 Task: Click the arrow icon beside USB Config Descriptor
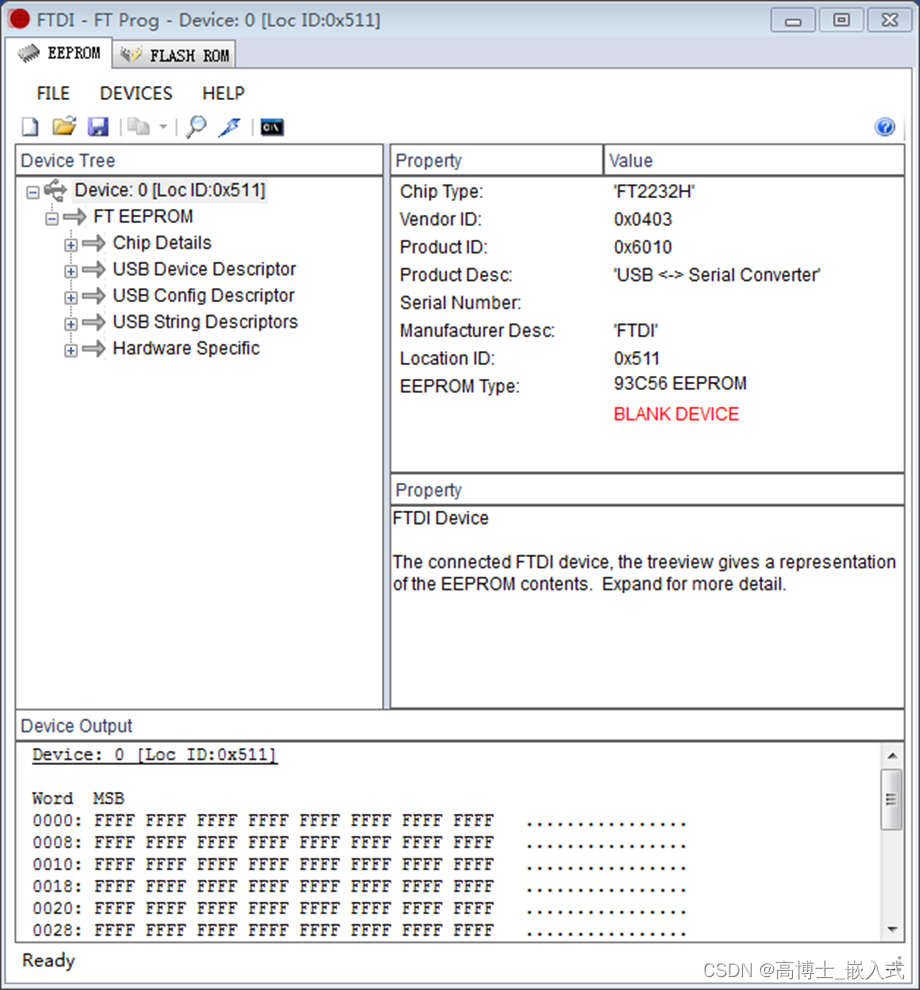click(93, 296)
